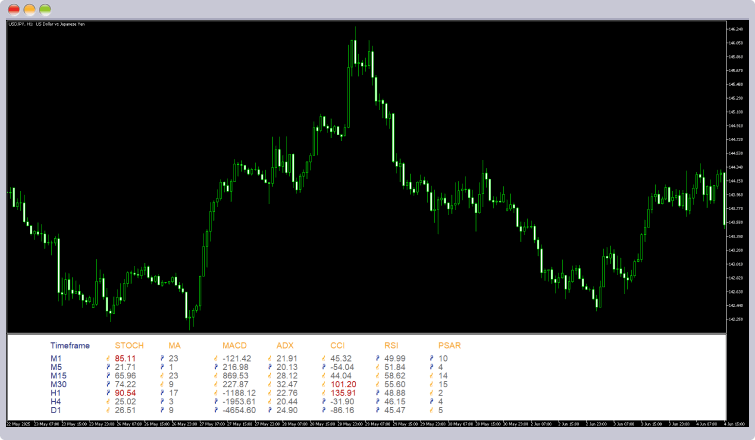755x440 pixels.
Task: Click the orange arrow next to M15 MA 23
Action: 162,376
